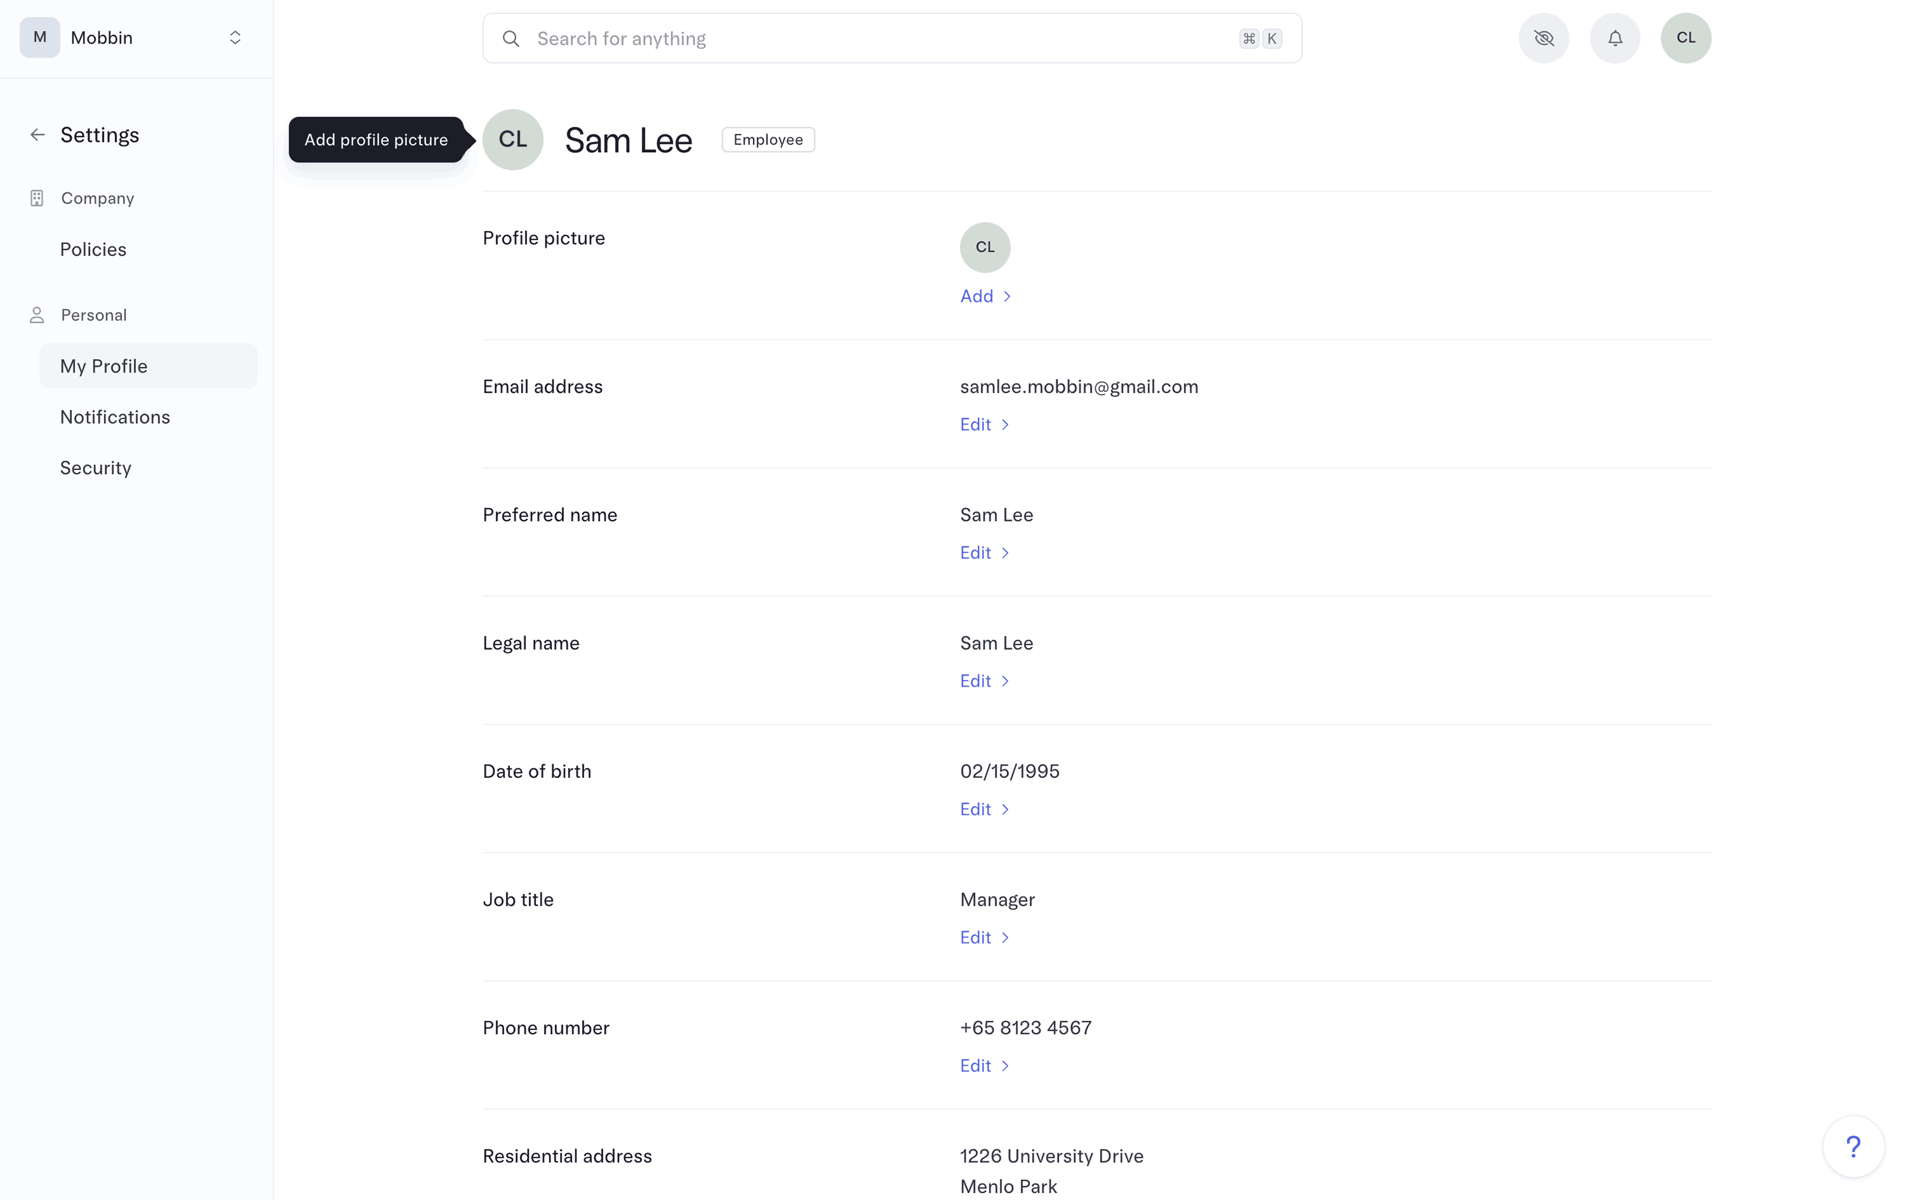
Task: Edit the preferred name
Action: [985, 553]
